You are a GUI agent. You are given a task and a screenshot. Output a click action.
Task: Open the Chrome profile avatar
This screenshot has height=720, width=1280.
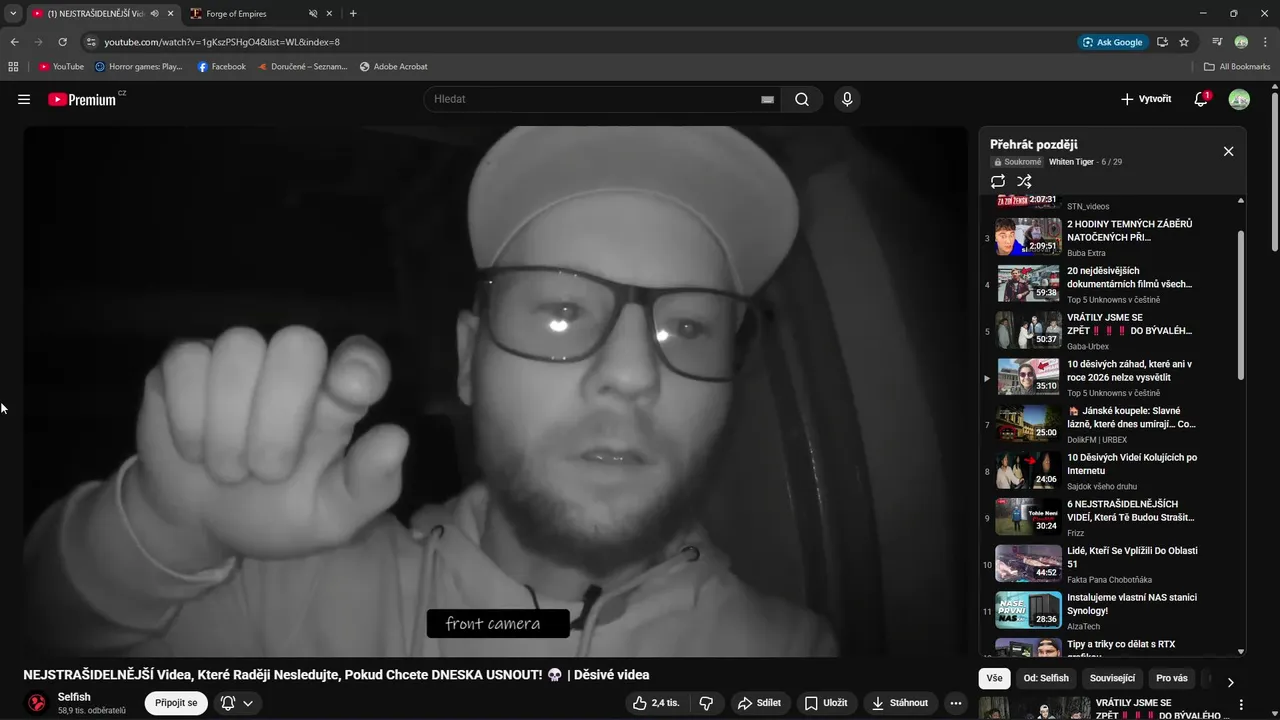pos(1241,42)
